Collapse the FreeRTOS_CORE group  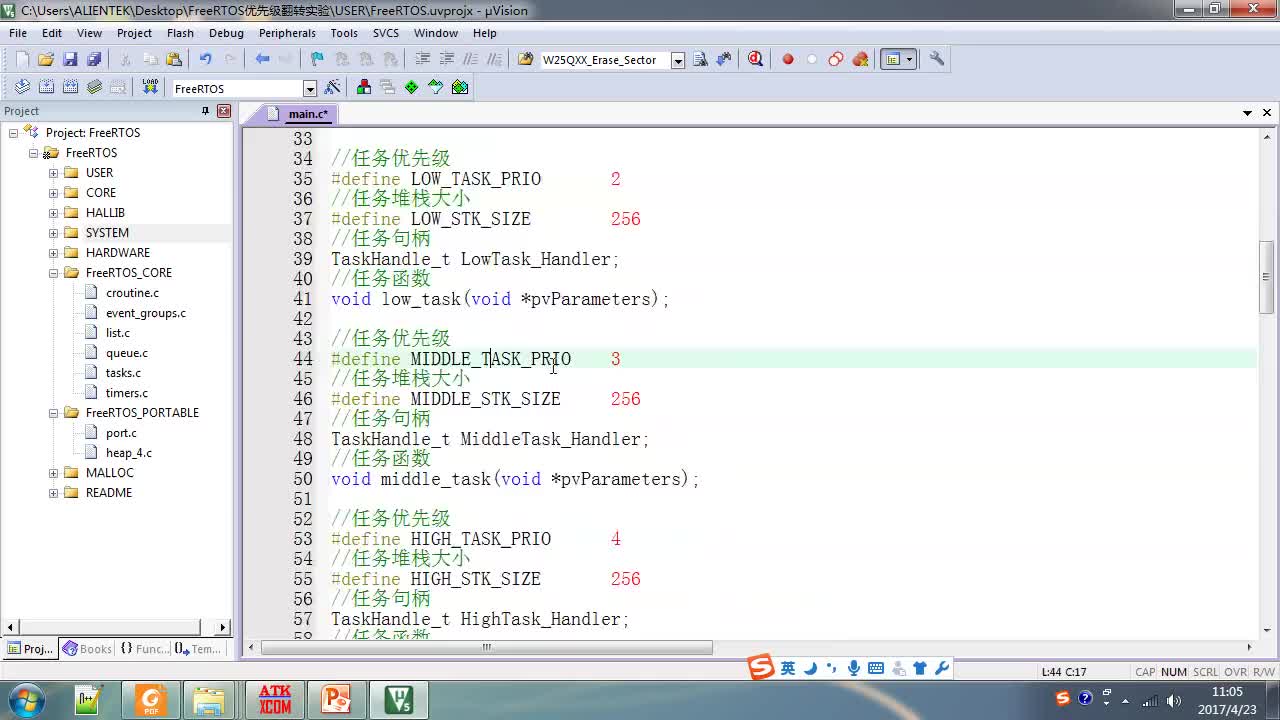tap(53, 273)
